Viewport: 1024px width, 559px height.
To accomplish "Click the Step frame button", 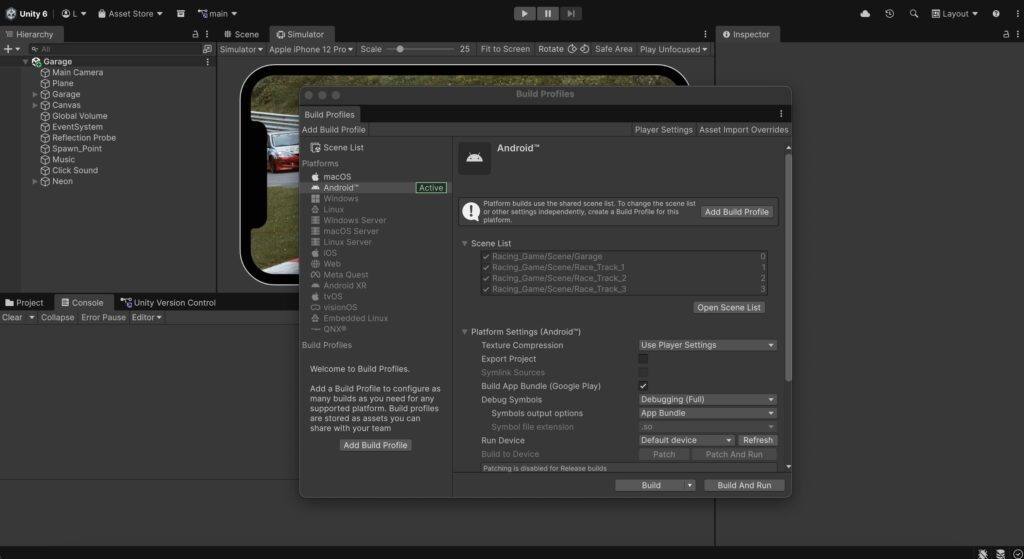I will click(571, 13).
